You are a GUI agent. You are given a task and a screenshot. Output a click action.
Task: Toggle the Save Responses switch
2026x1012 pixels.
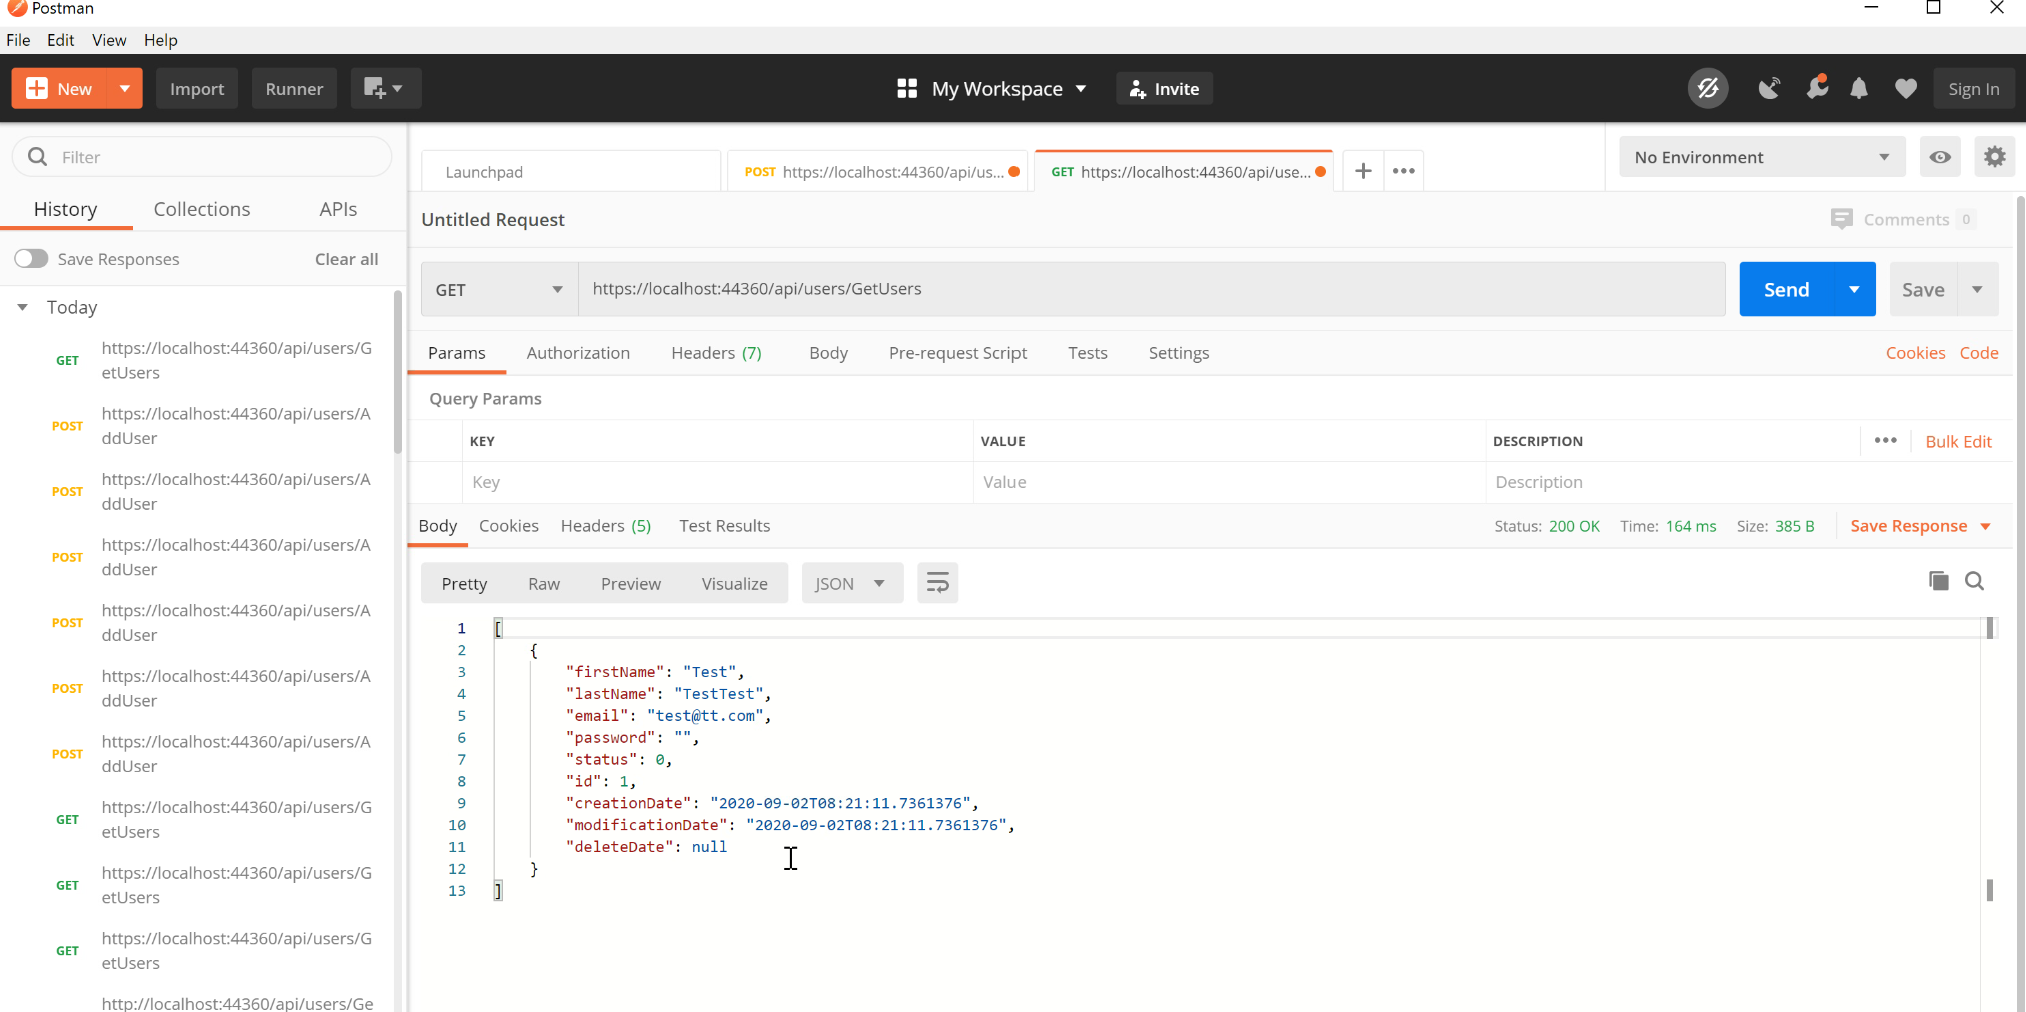(x=32, y=259)
